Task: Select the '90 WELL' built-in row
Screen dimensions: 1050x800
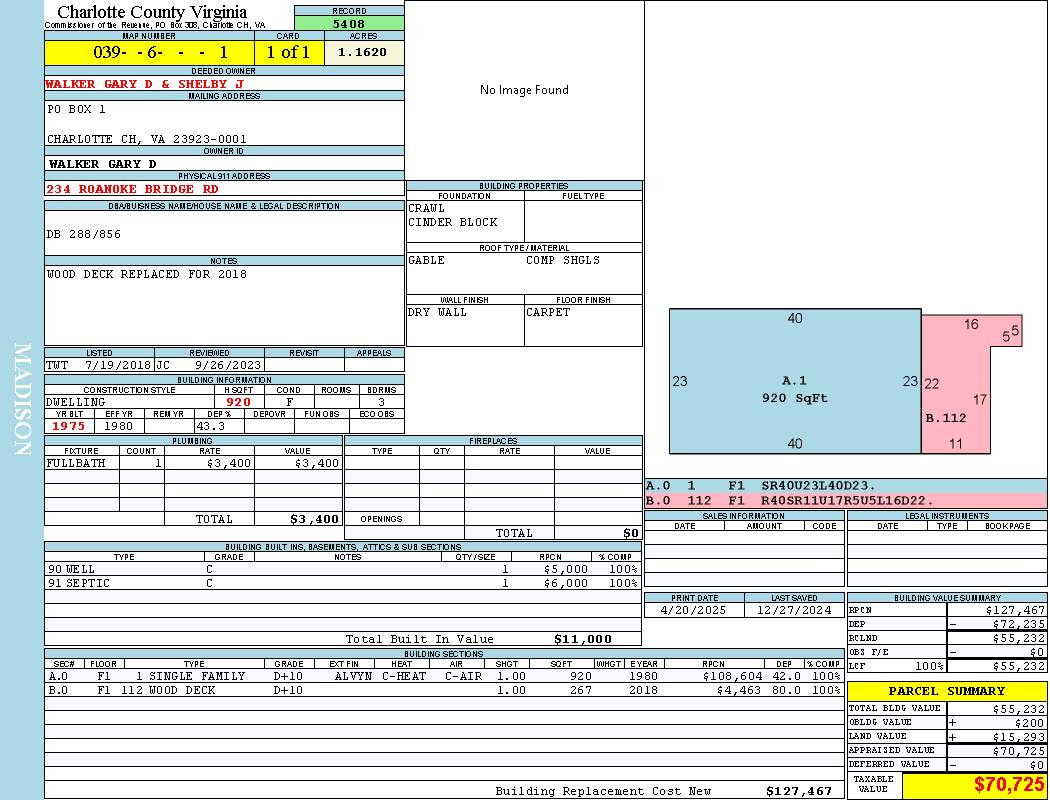Action: click(341, 569)
